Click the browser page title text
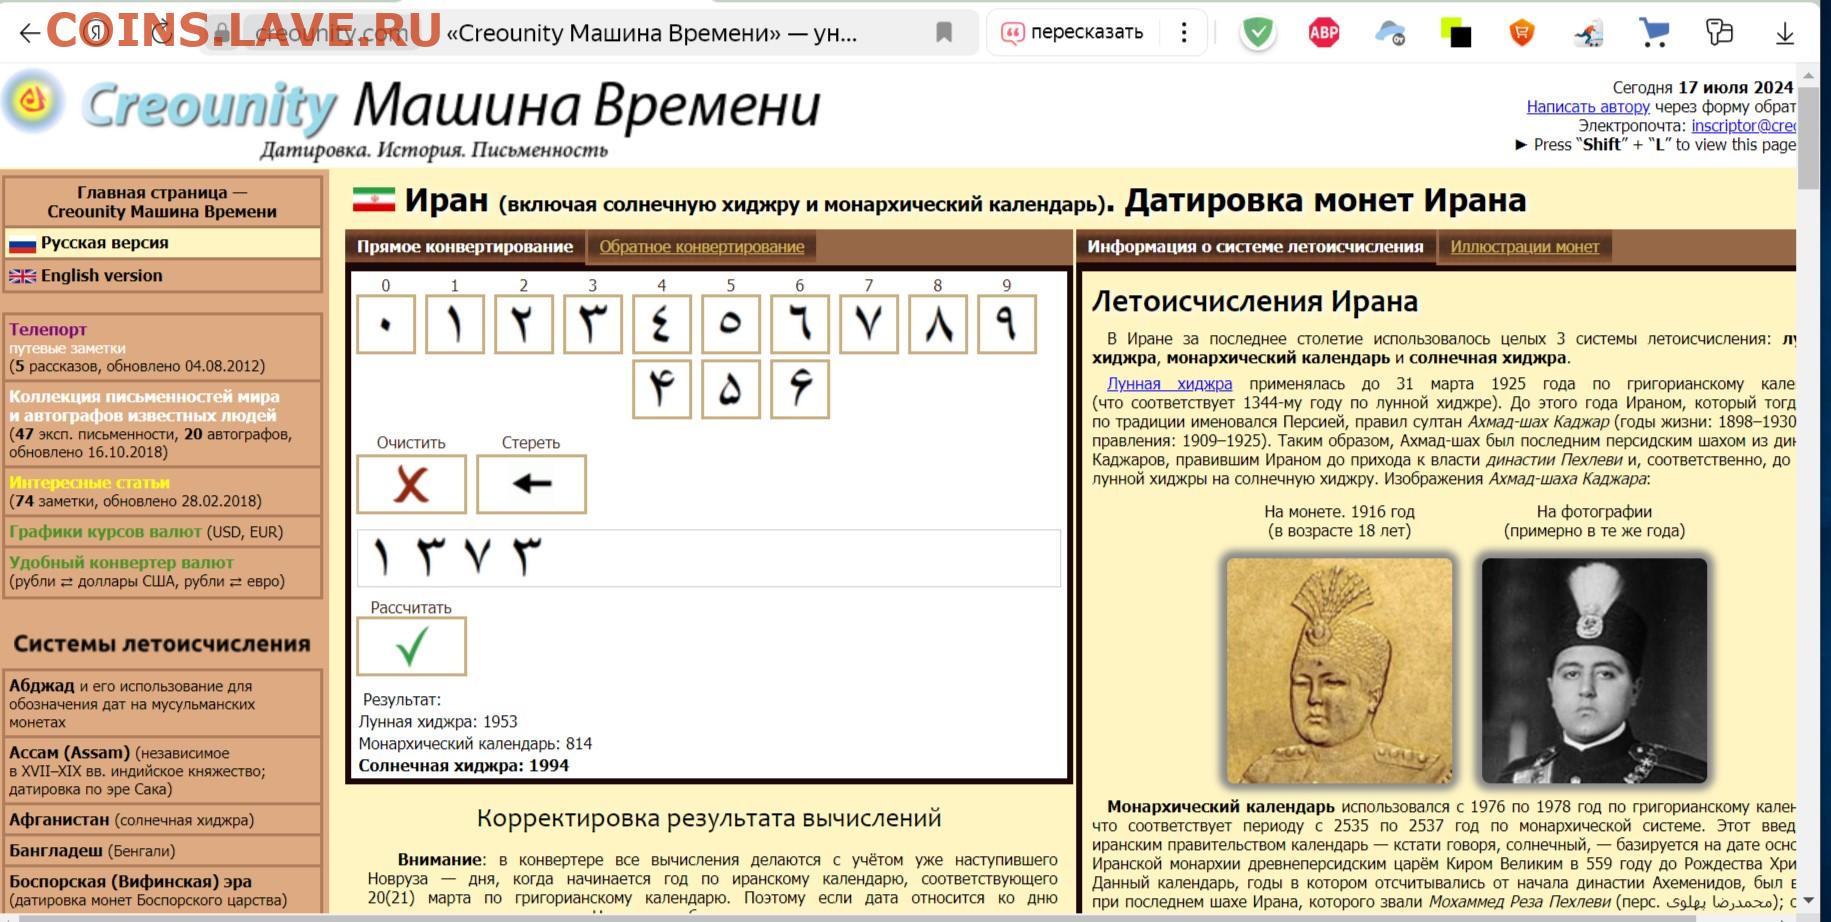Image resolution: width=1831 pixels, height=922 pixels. [651, 33]
